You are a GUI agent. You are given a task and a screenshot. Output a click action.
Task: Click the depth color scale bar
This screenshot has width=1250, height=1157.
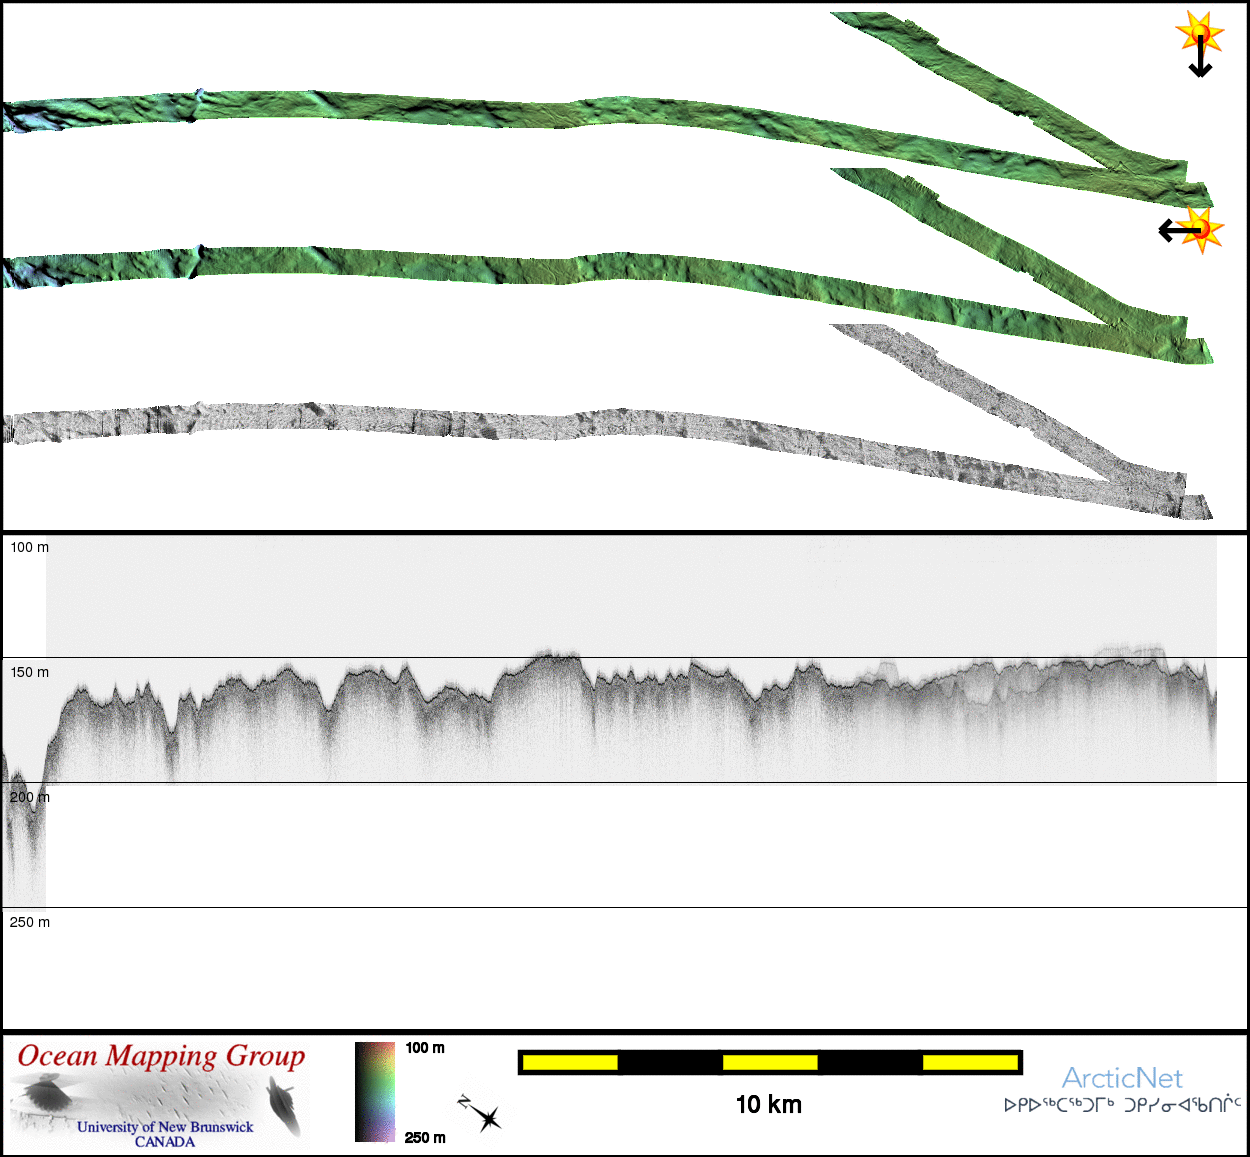coord(375,1092)
